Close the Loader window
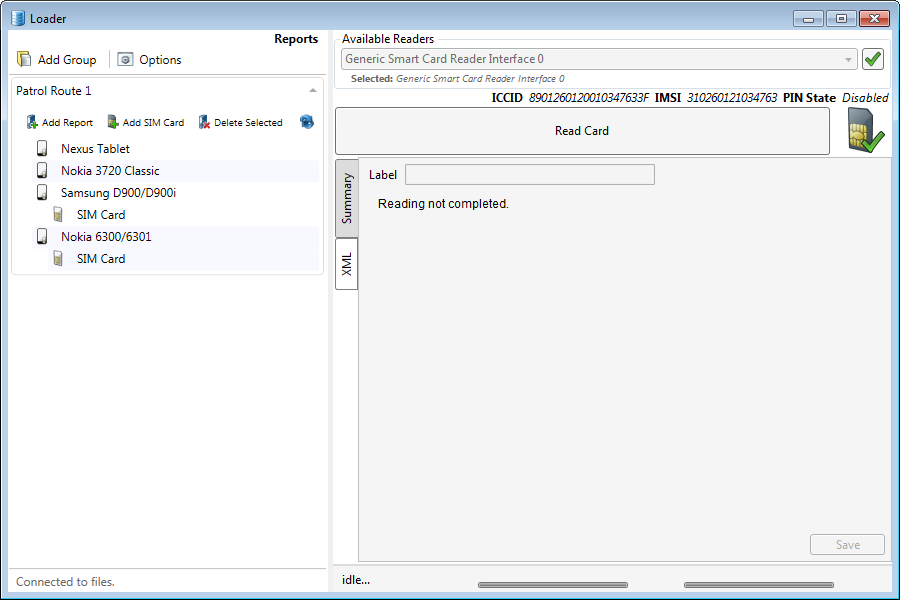900x600 pixels. [x=874, y=19]
